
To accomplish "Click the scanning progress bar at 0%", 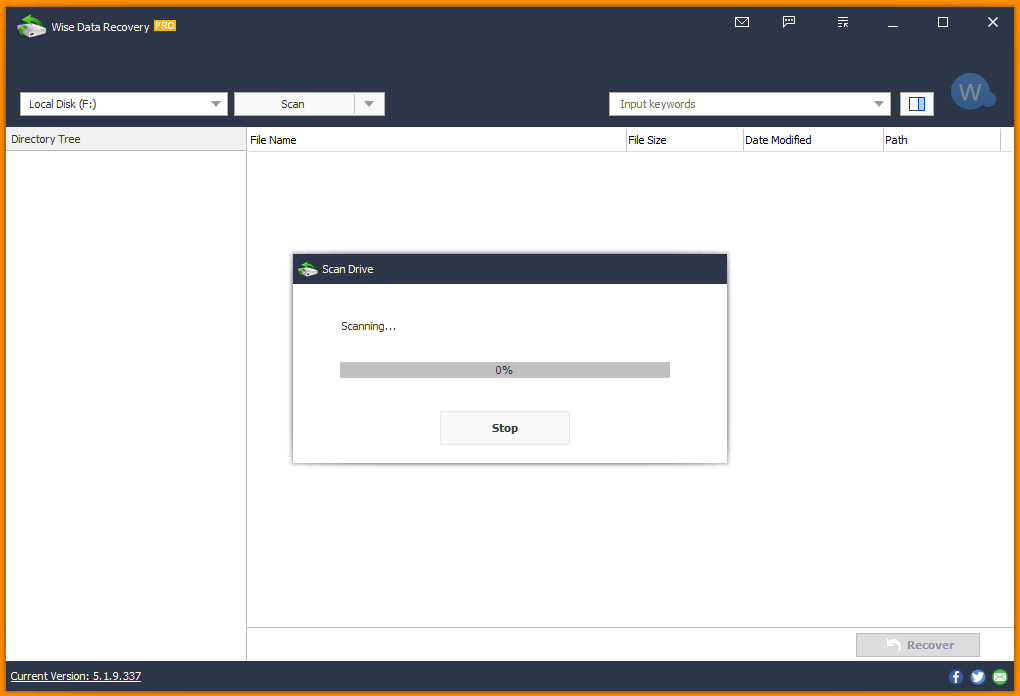I will click(505, 370).
